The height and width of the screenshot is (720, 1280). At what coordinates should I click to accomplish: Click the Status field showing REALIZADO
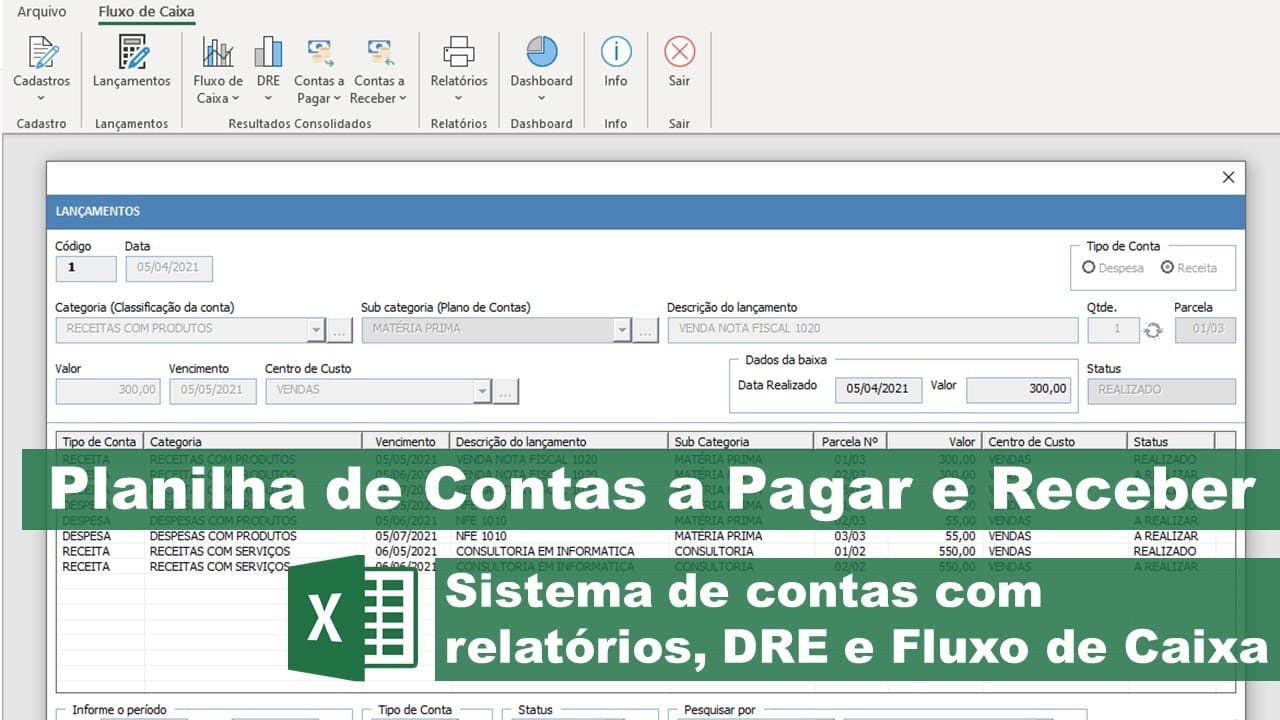1161,390
